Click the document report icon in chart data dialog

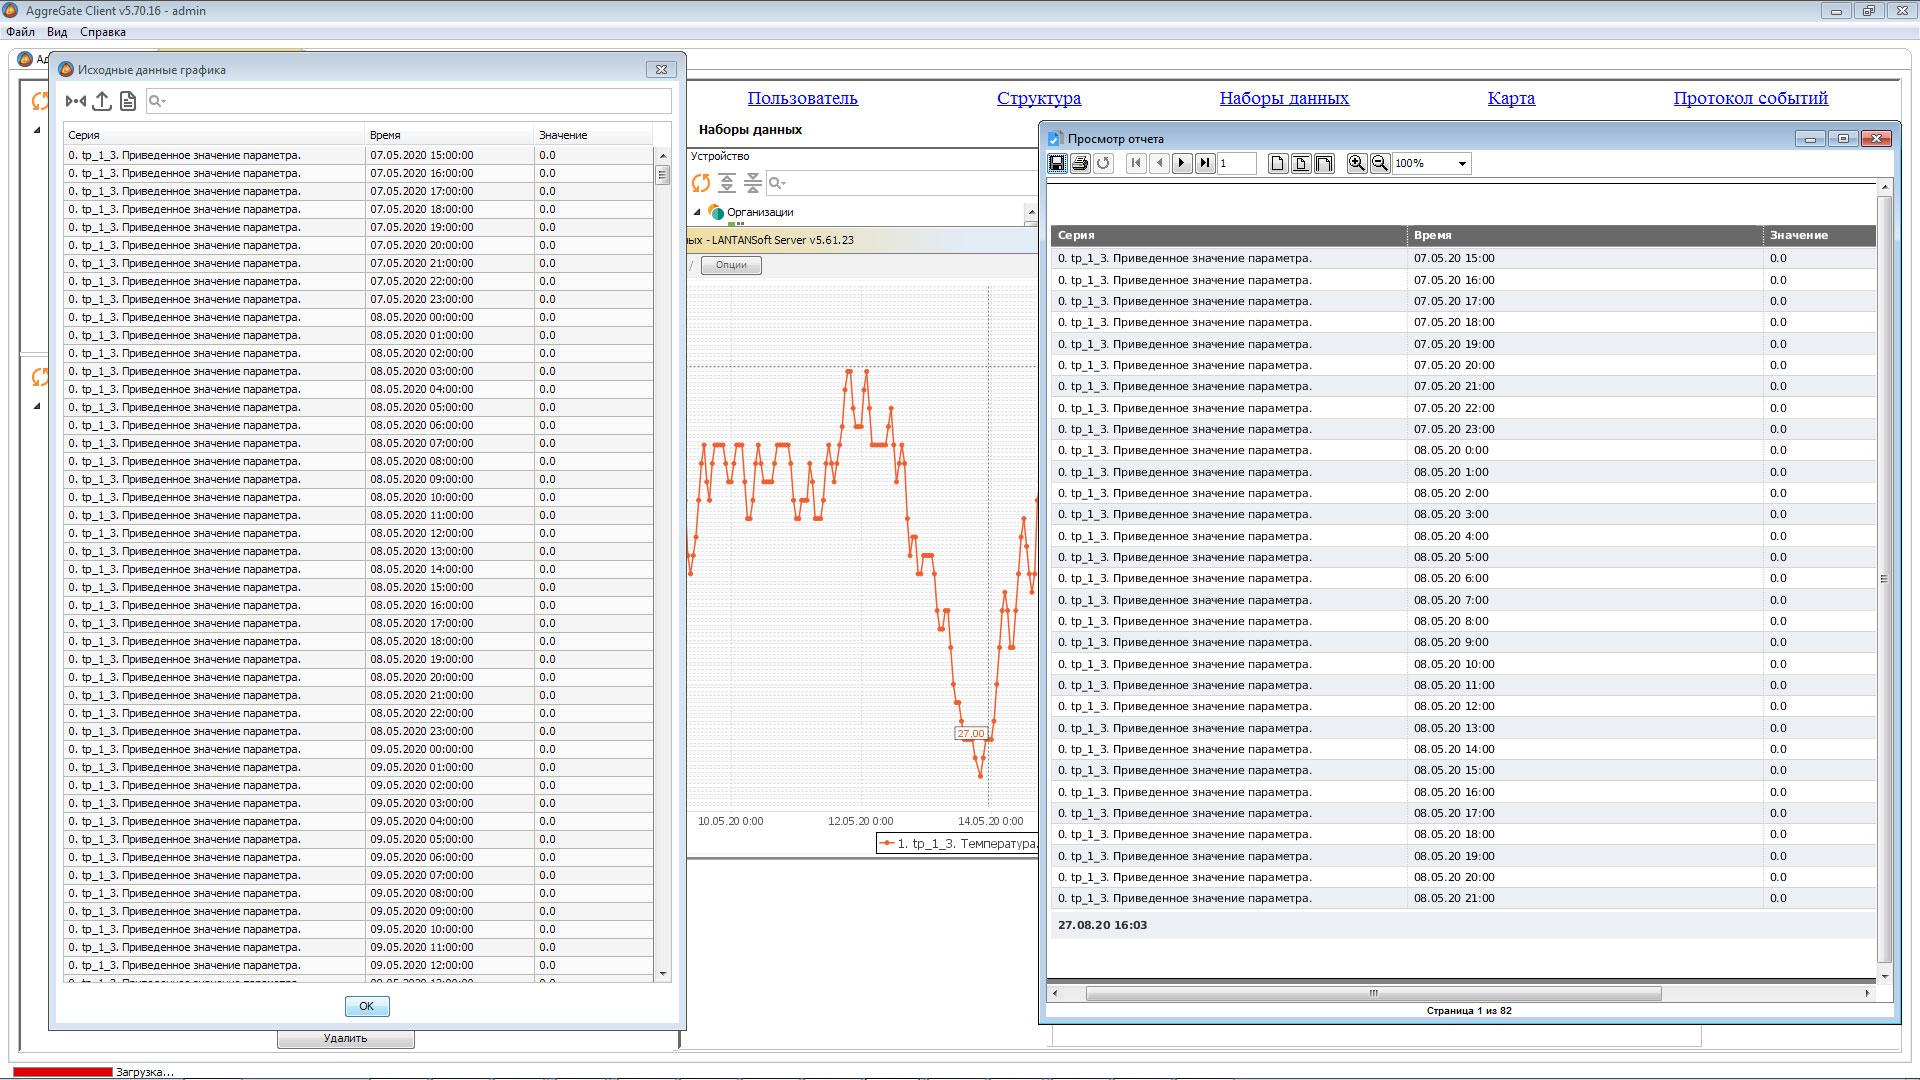click(128, 101)
